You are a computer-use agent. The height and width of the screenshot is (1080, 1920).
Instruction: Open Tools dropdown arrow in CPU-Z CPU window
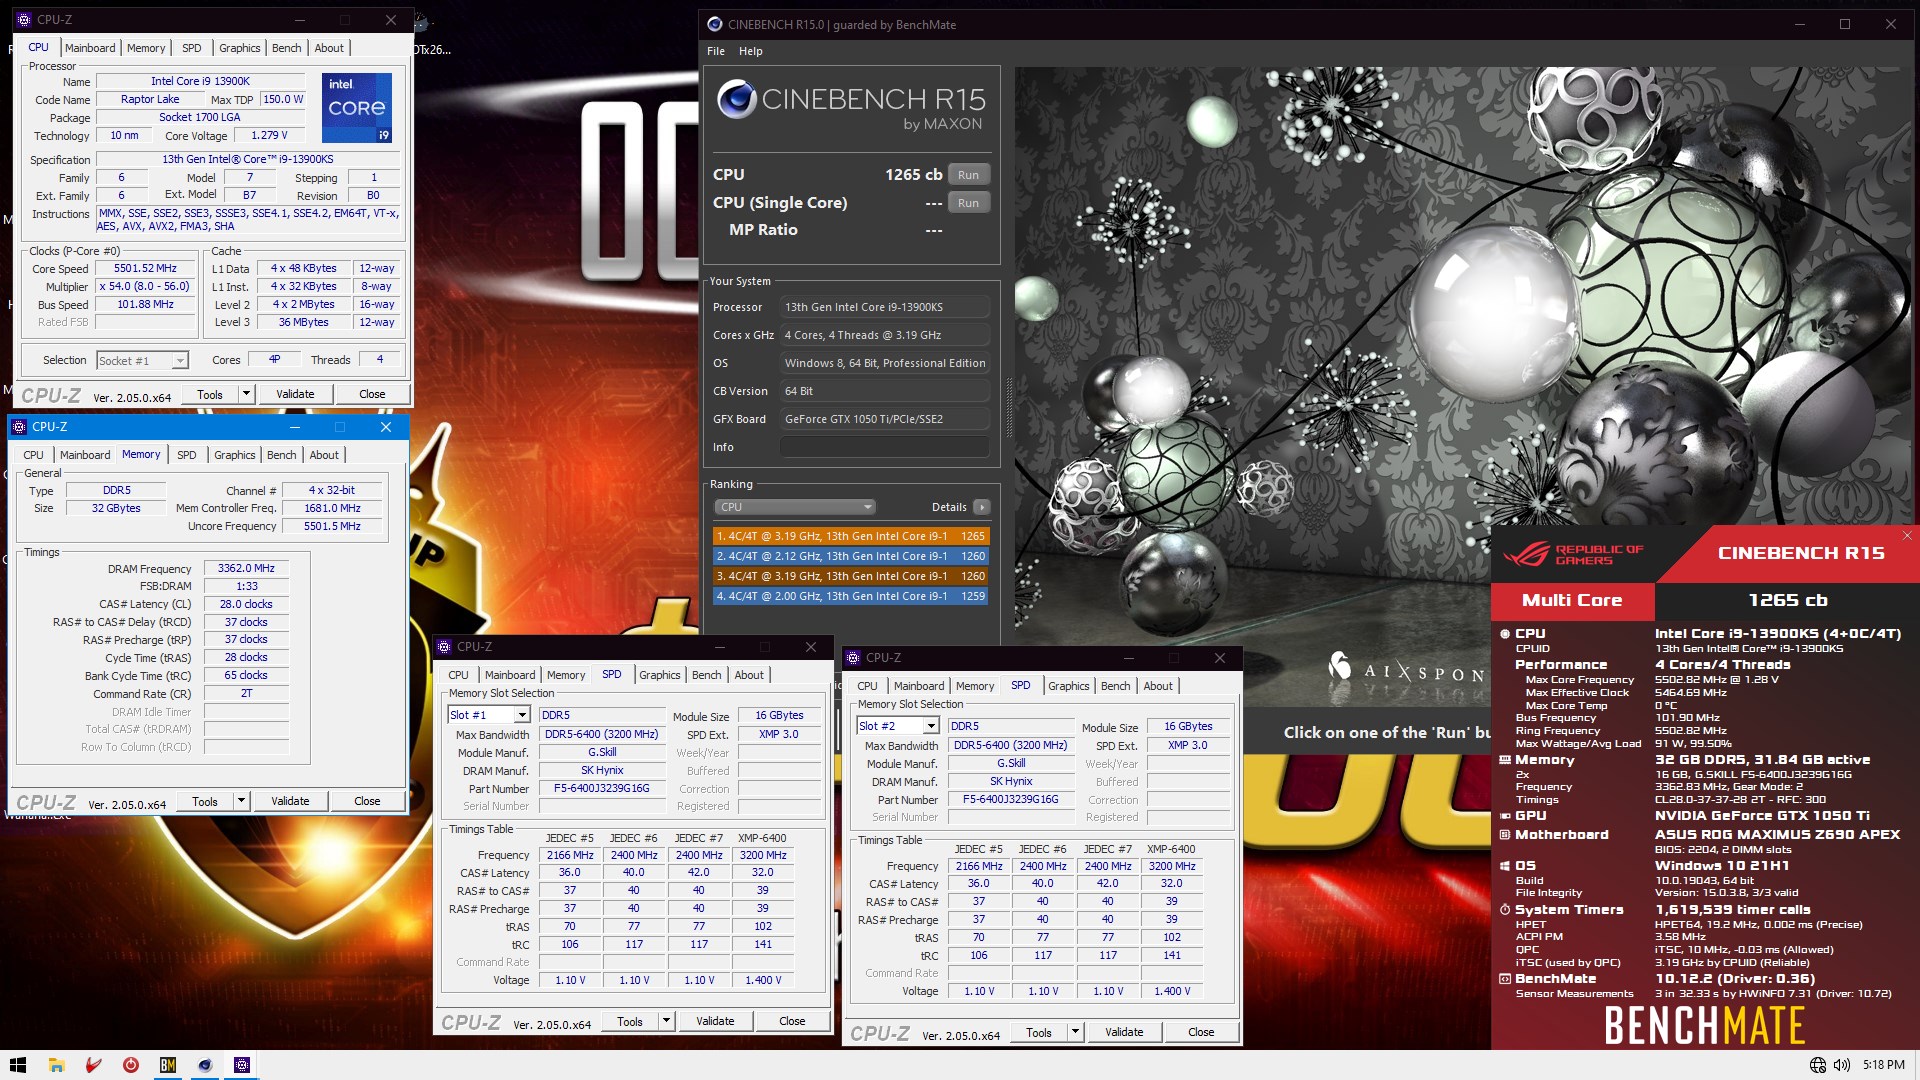[x=246, y=394]
